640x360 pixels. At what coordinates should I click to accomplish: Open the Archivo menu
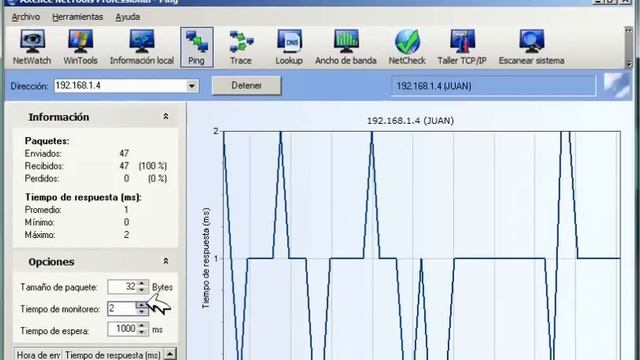coord(26,17)
